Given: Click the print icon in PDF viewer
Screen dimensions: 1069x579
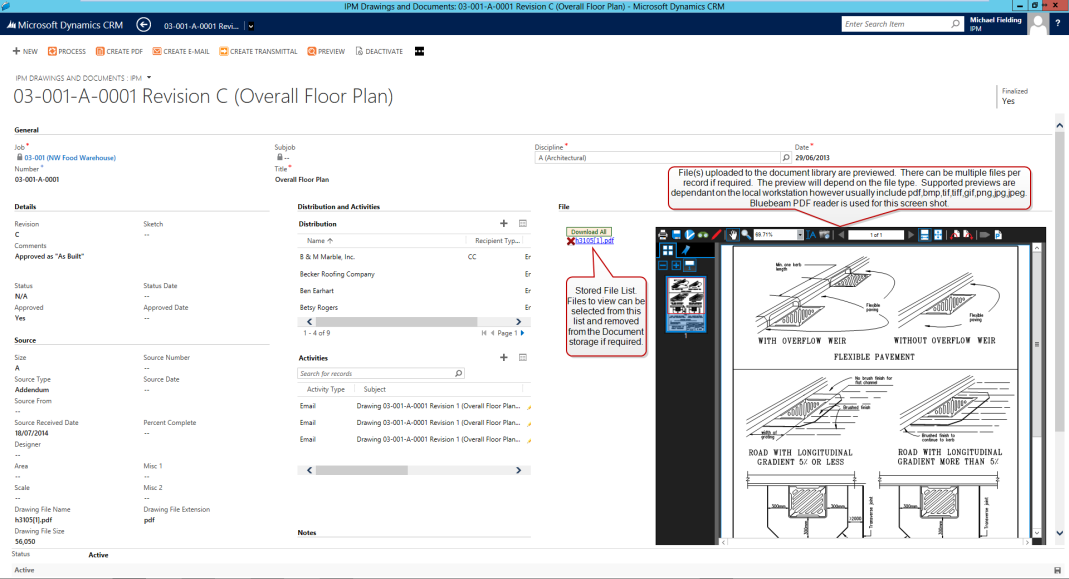Looking at the screenshot, I should (663, 234).
